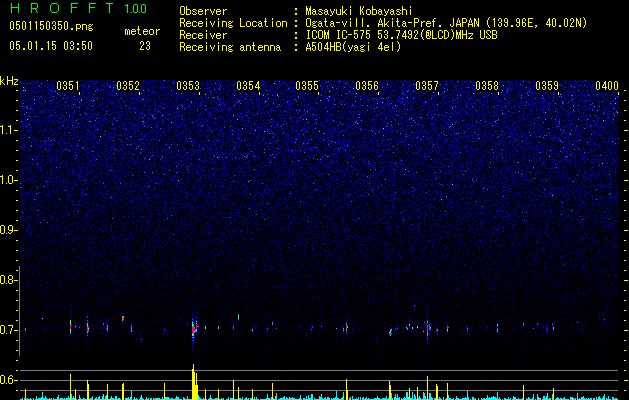Click the meteor count value 23
629x400 pixels.
point(145,46)
